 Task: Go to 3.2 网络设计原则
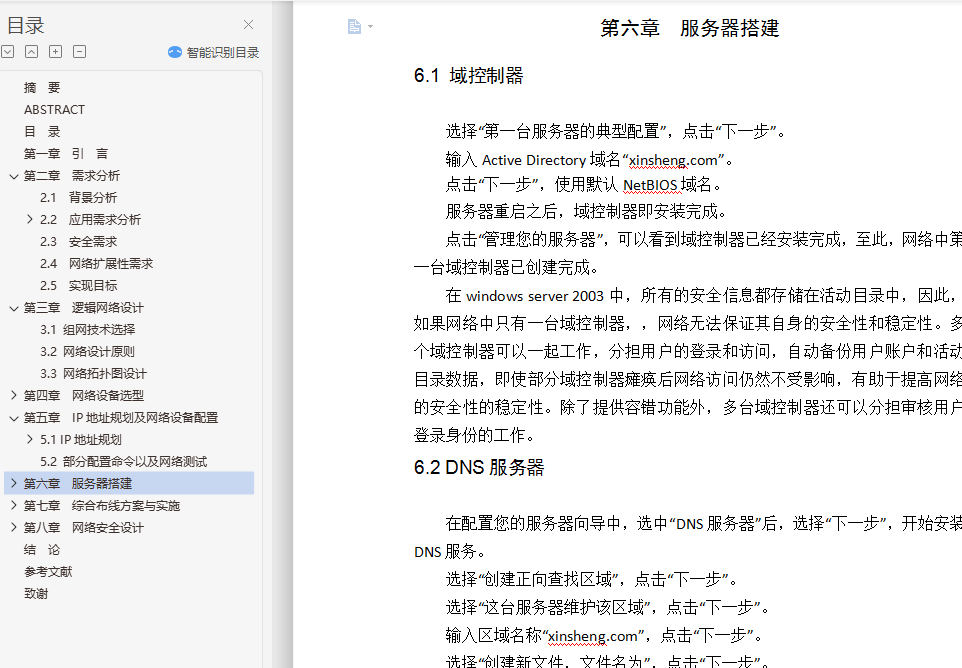pos(87,351)
